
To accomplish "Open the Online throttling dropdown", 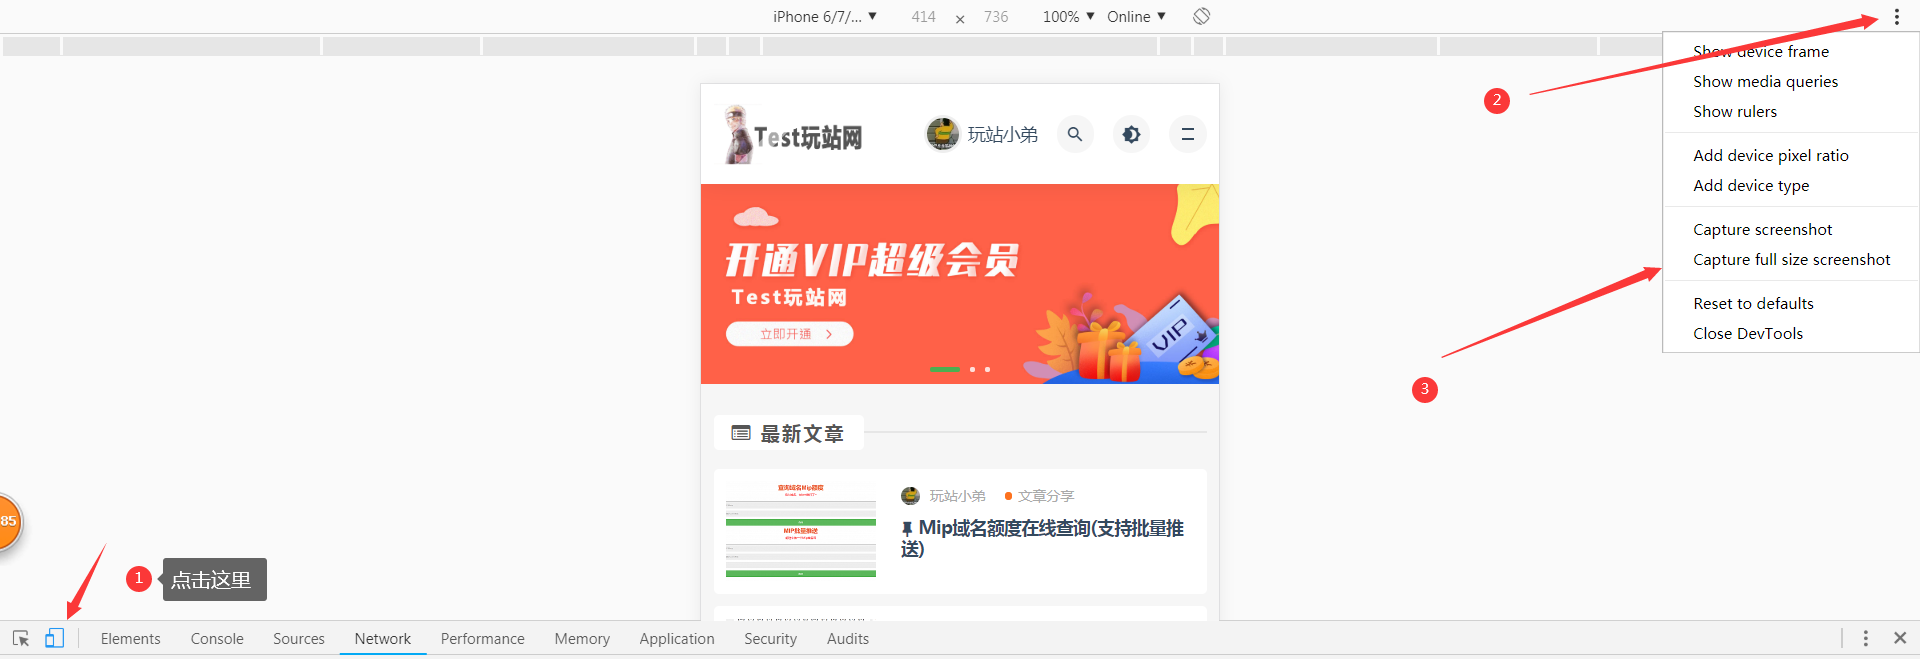I will click(1136, 16).
